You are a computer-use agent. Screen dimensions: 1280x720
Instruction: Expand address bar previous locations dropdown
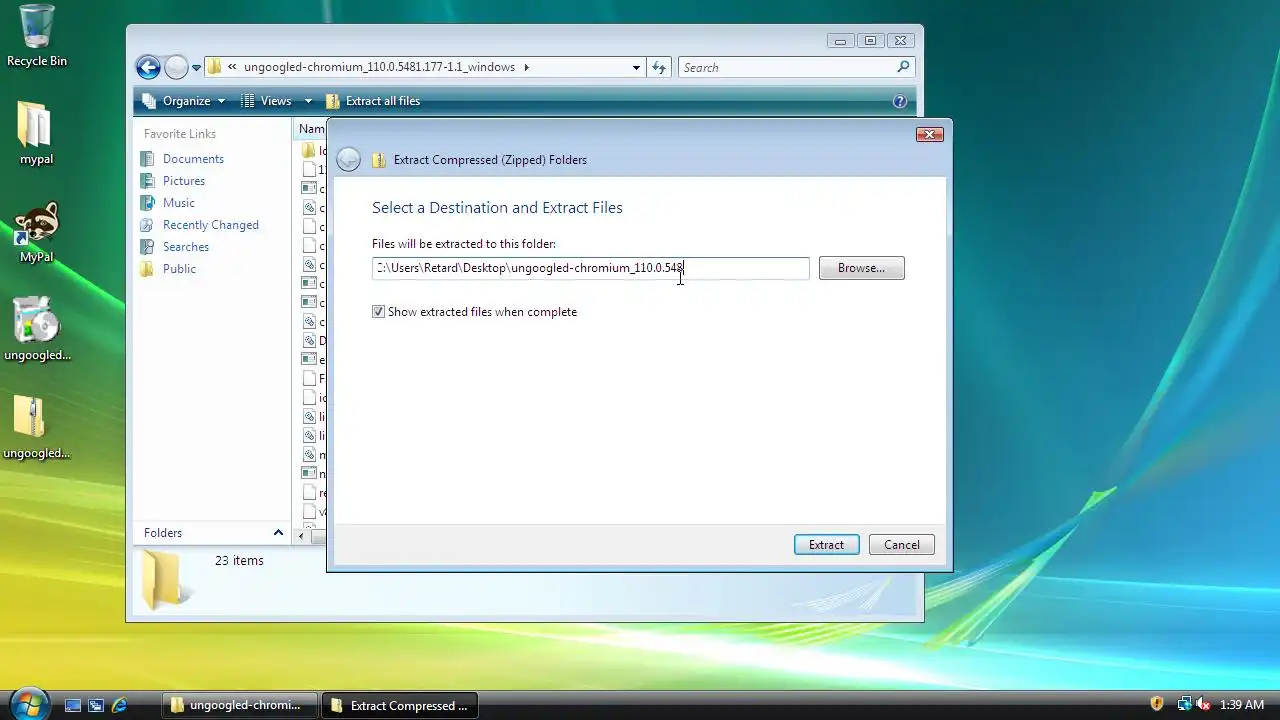coord(636,68)
